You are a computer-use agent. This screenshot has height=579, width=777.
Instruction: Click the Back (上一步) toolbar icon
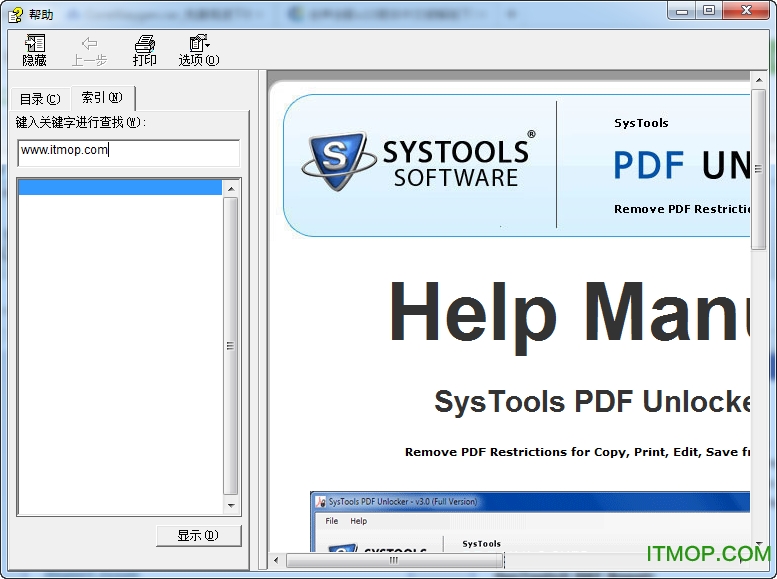tap(89, 50)
